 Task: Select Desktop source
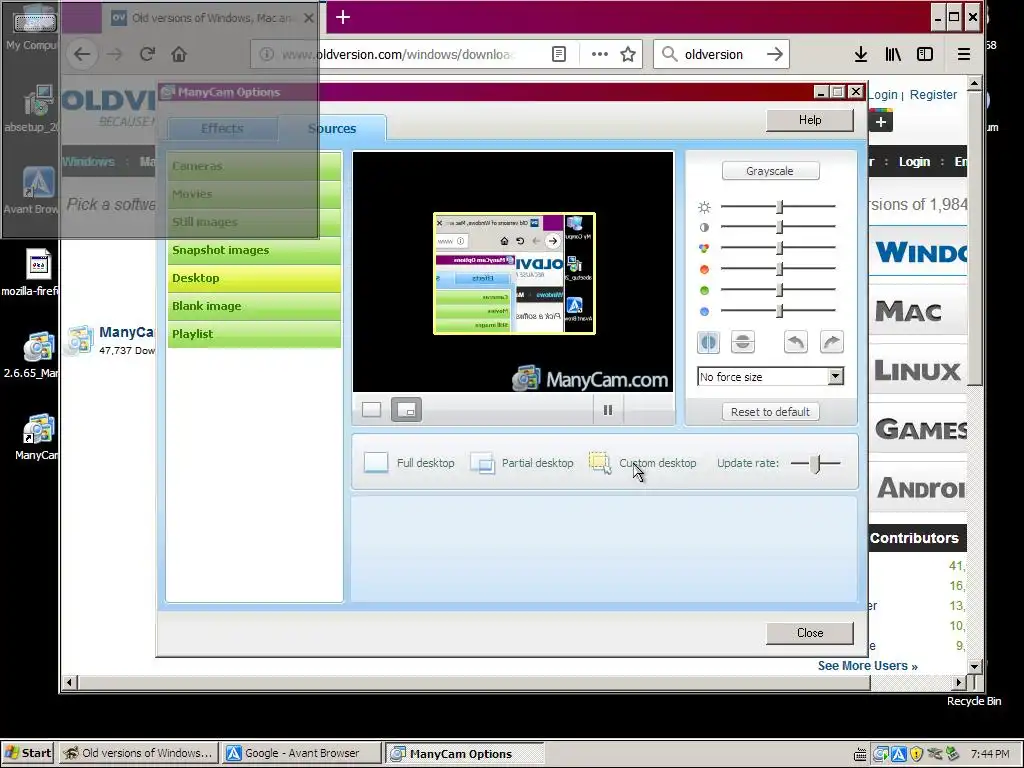254,278
